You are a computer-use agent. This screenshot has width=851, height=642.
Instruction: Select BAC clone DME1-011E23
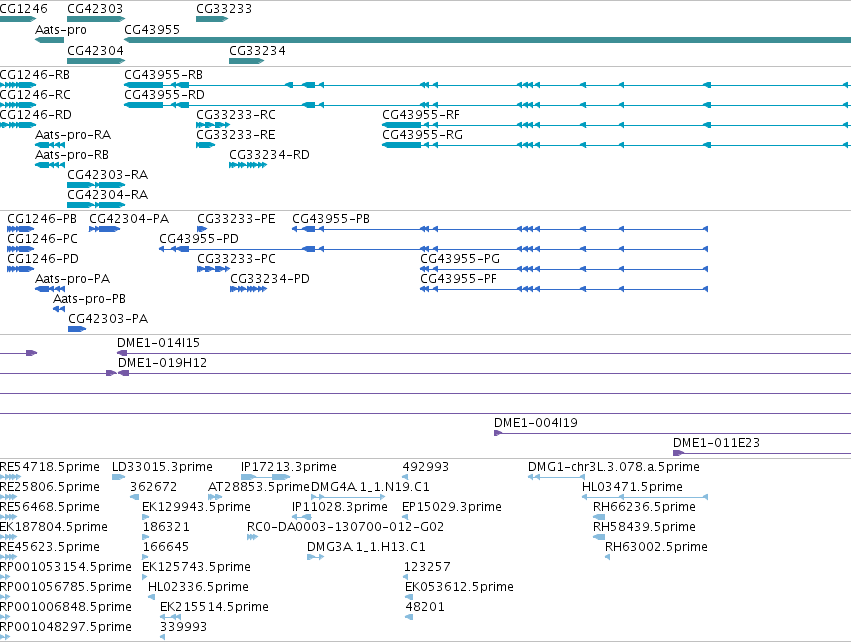click(716, 443)
